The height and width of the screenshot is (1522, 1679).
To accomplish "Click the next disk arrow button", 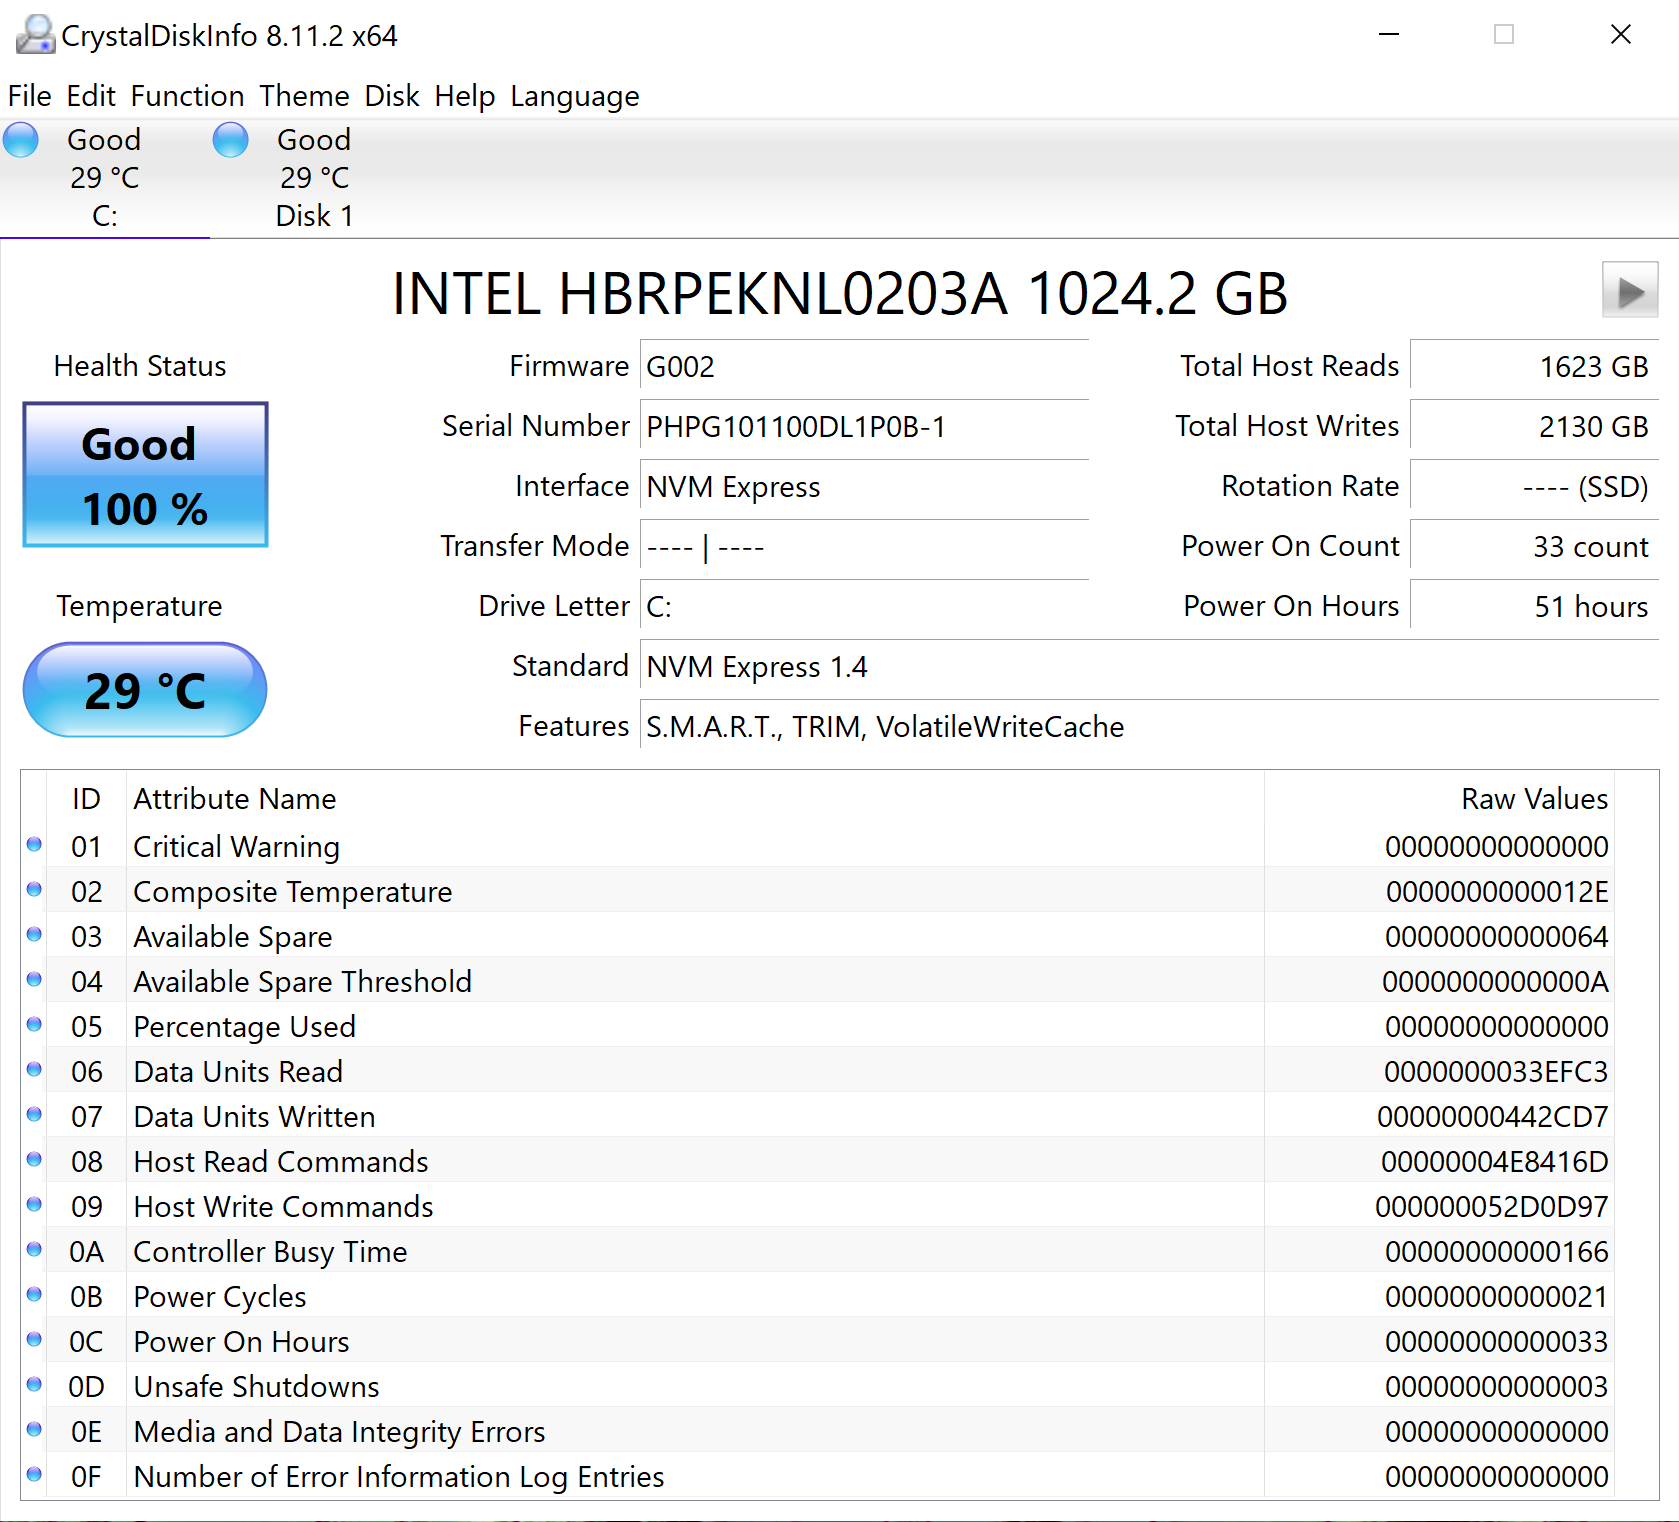I will click(x=1629, y=291).
